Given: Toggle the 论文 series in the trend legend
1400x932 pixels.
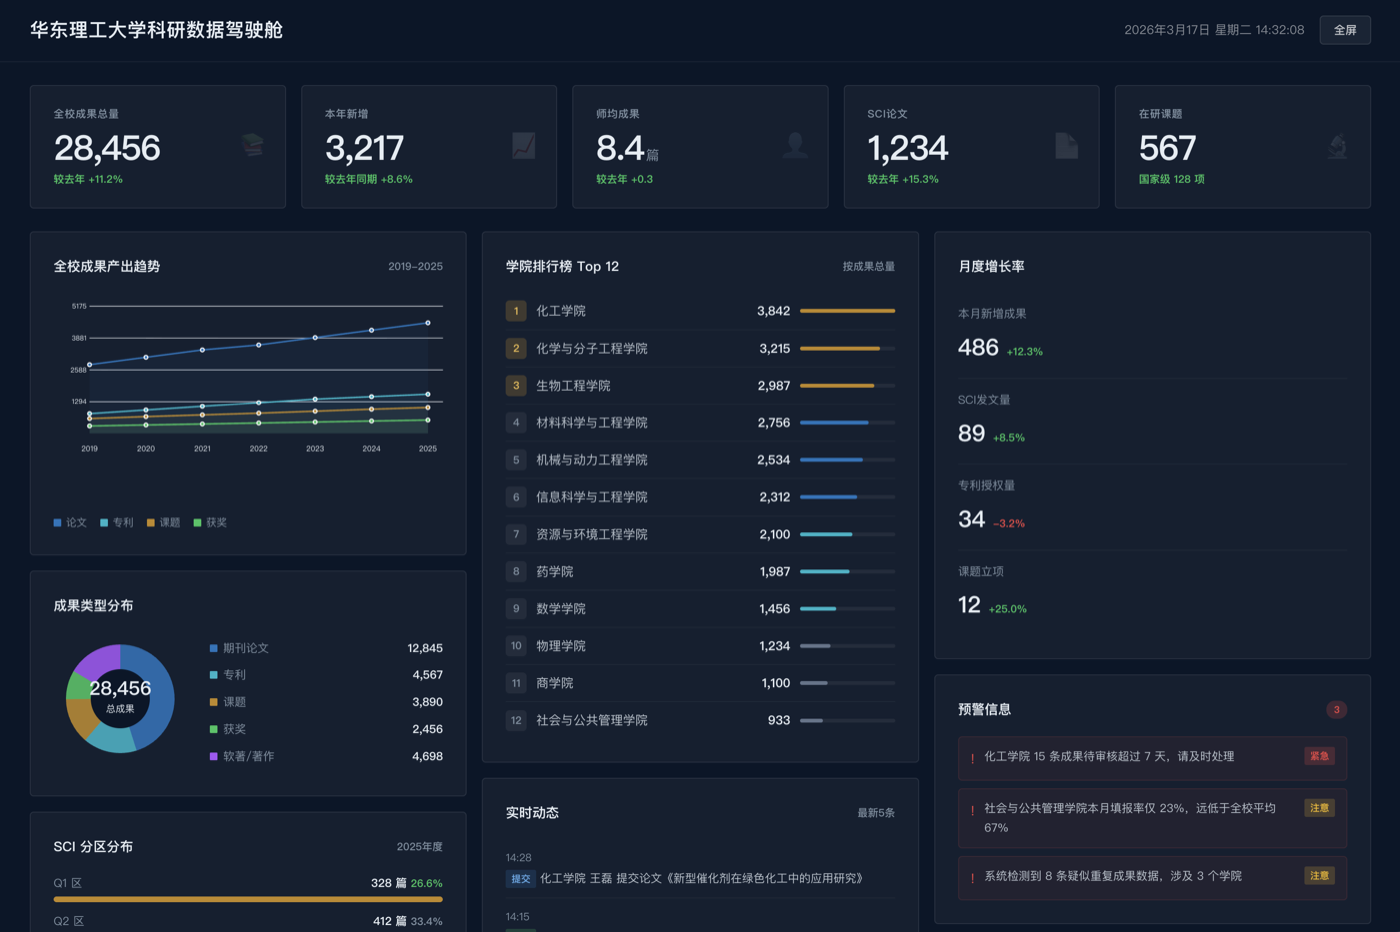Looking at the screenshot, I should 70,522.
